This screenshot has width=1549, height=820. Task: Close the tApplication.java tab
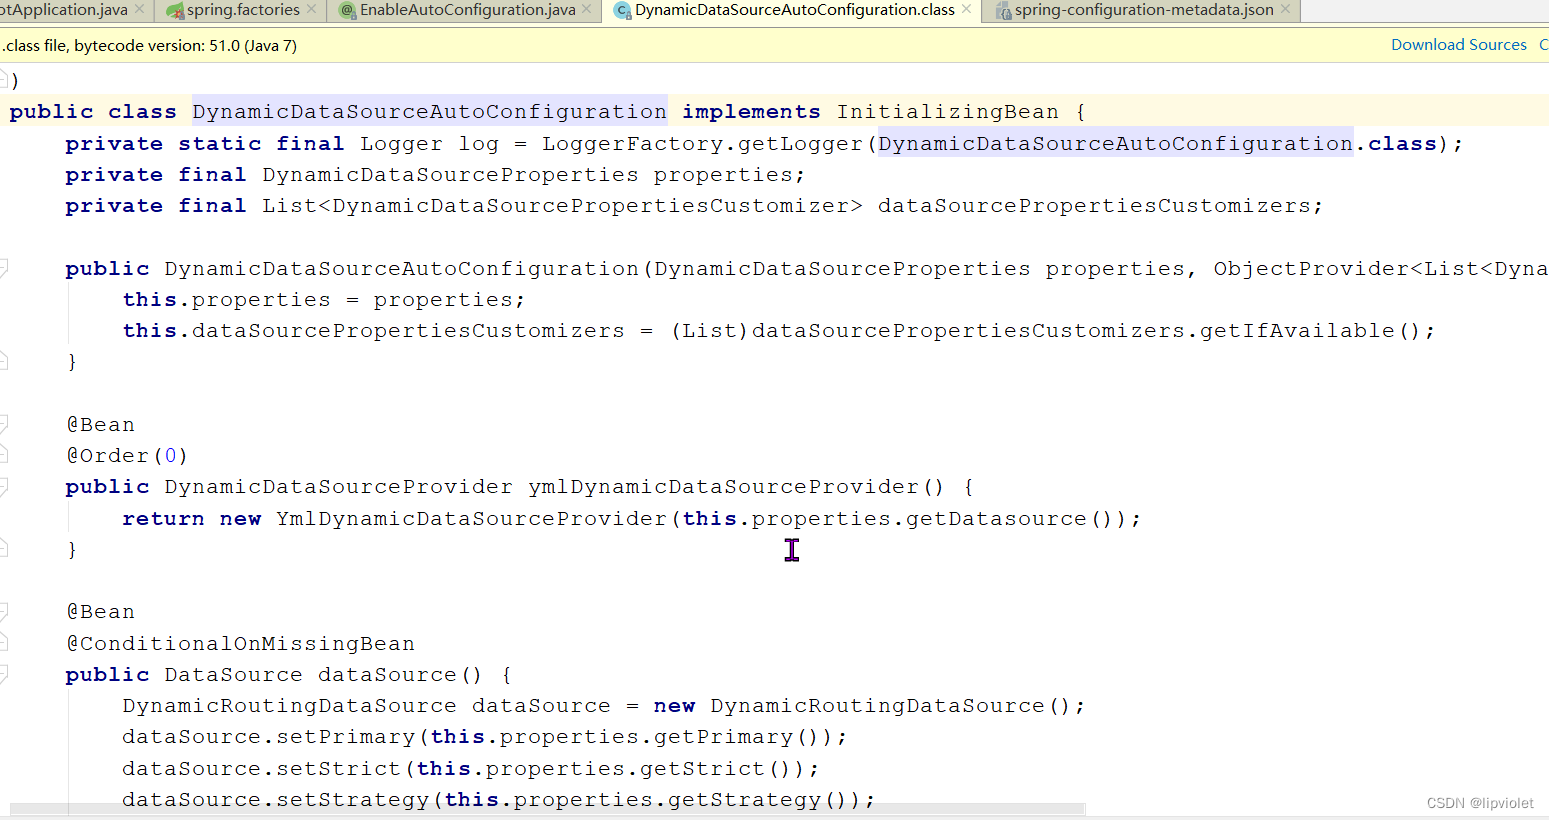pyautogui.click(x=139, y=9)
